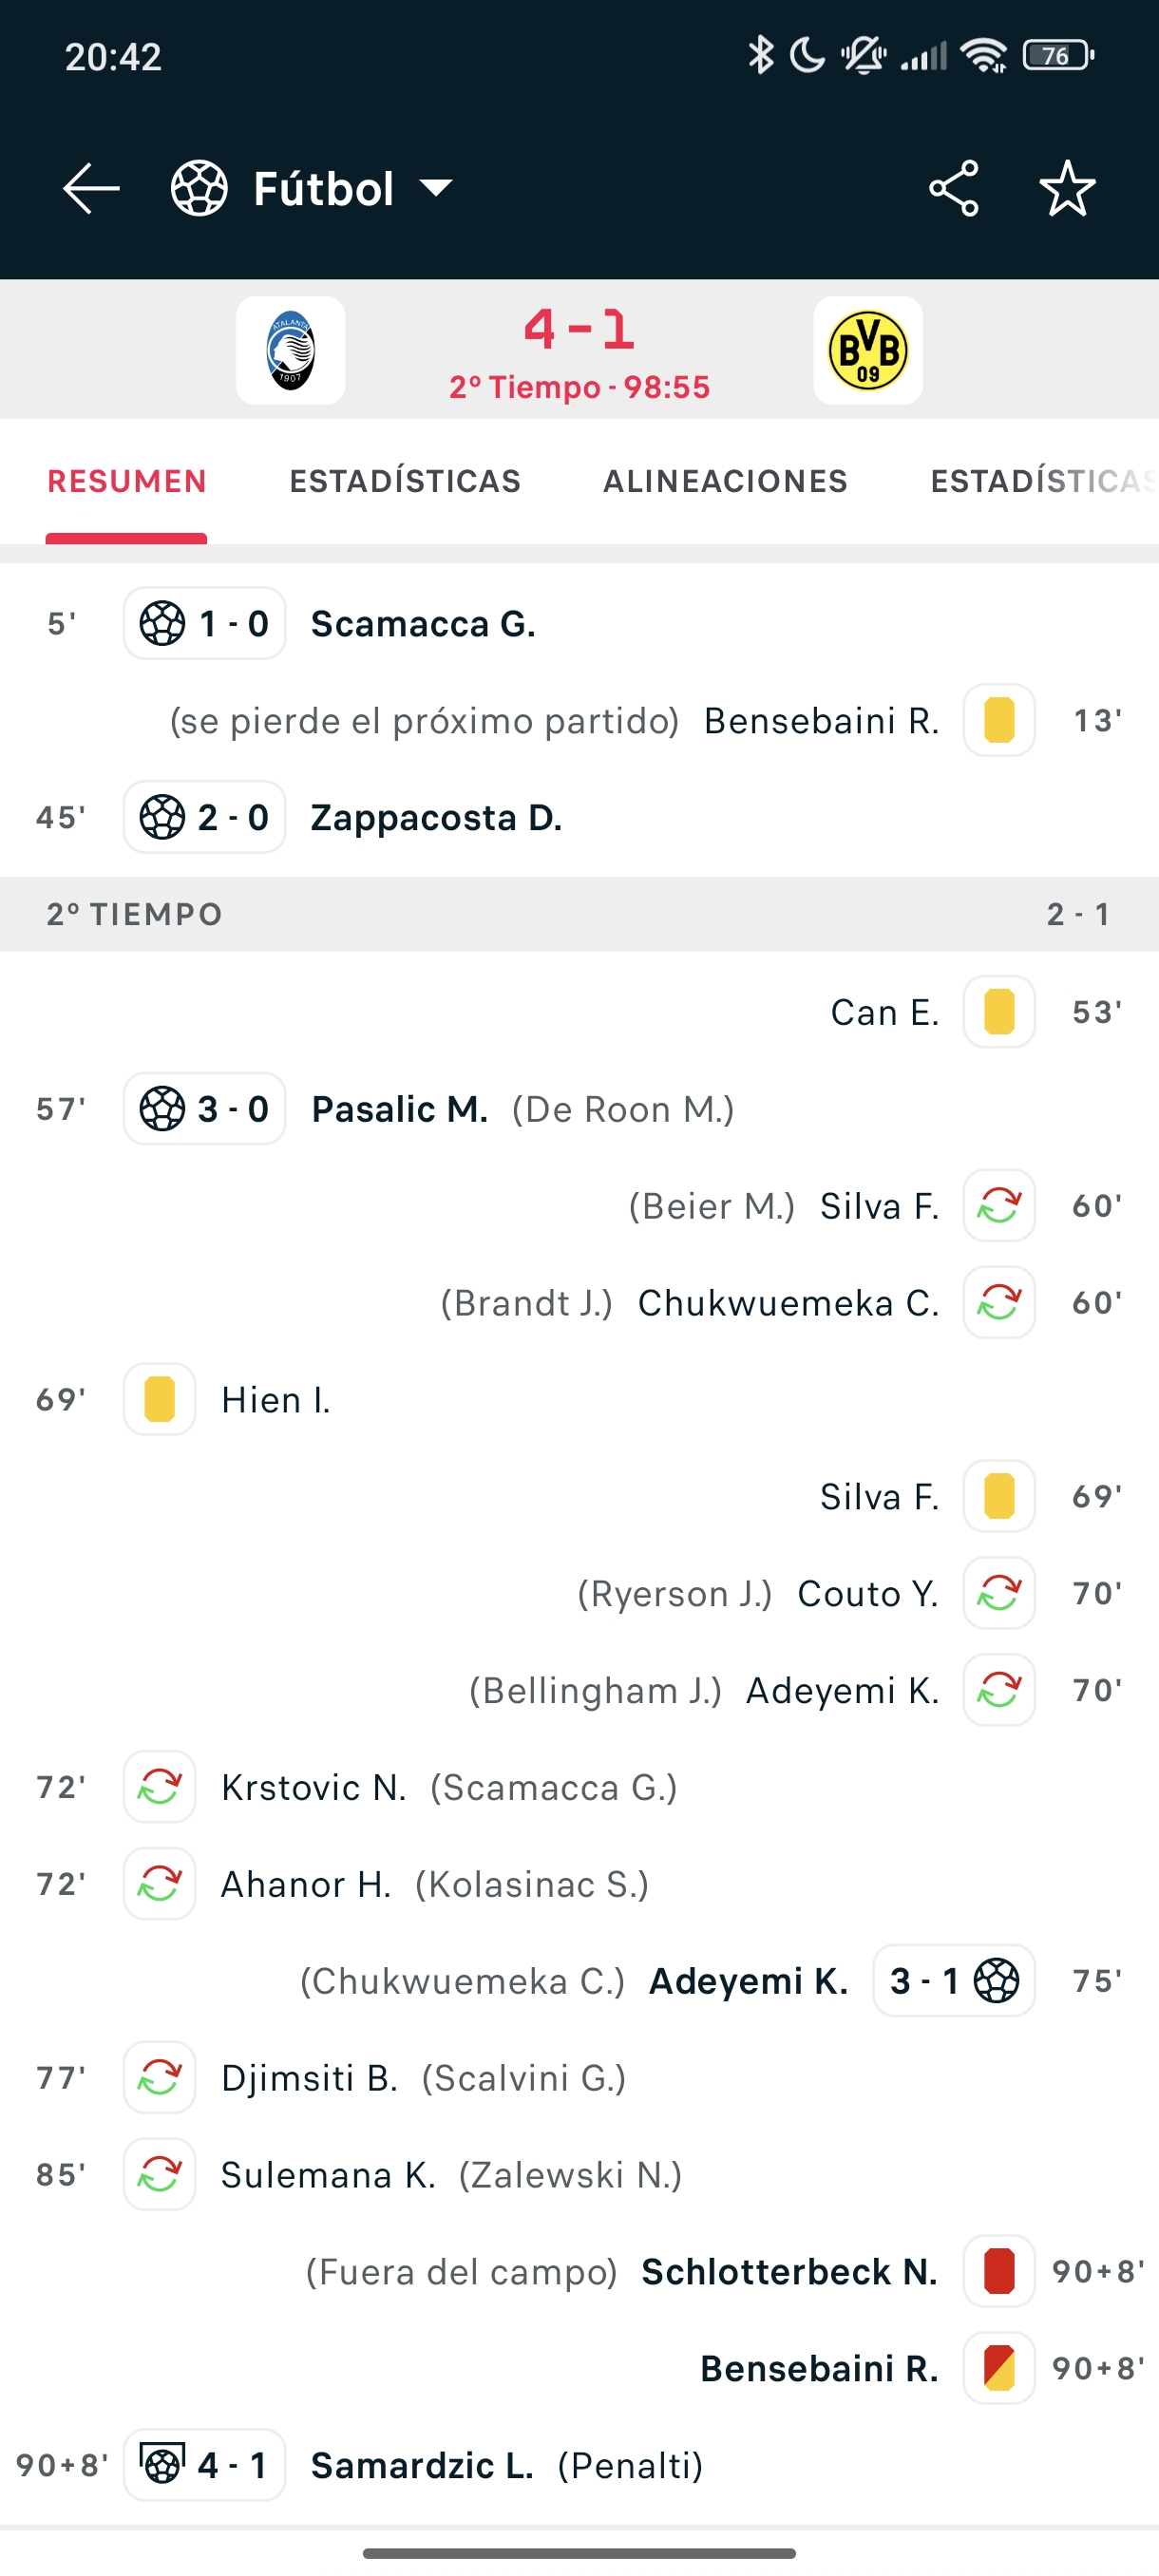Screen dimensions: 1159x2576
Task: Tap Bensebaini's second yellow-red card icon
Action: (998, 2369)
